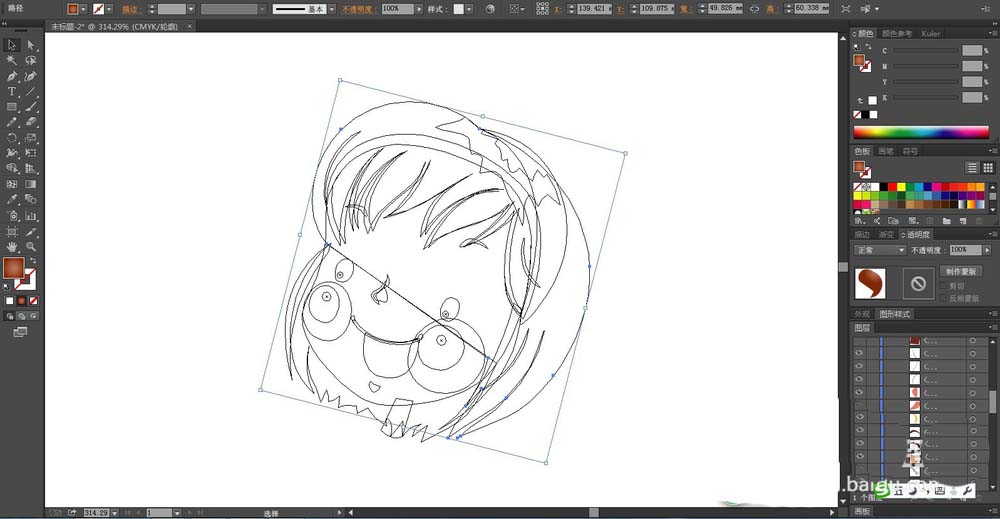Viewport: 1000px width, 519px height.
Task: Select the Direct Selection tool (white arrow)
Action: [31, 45]
